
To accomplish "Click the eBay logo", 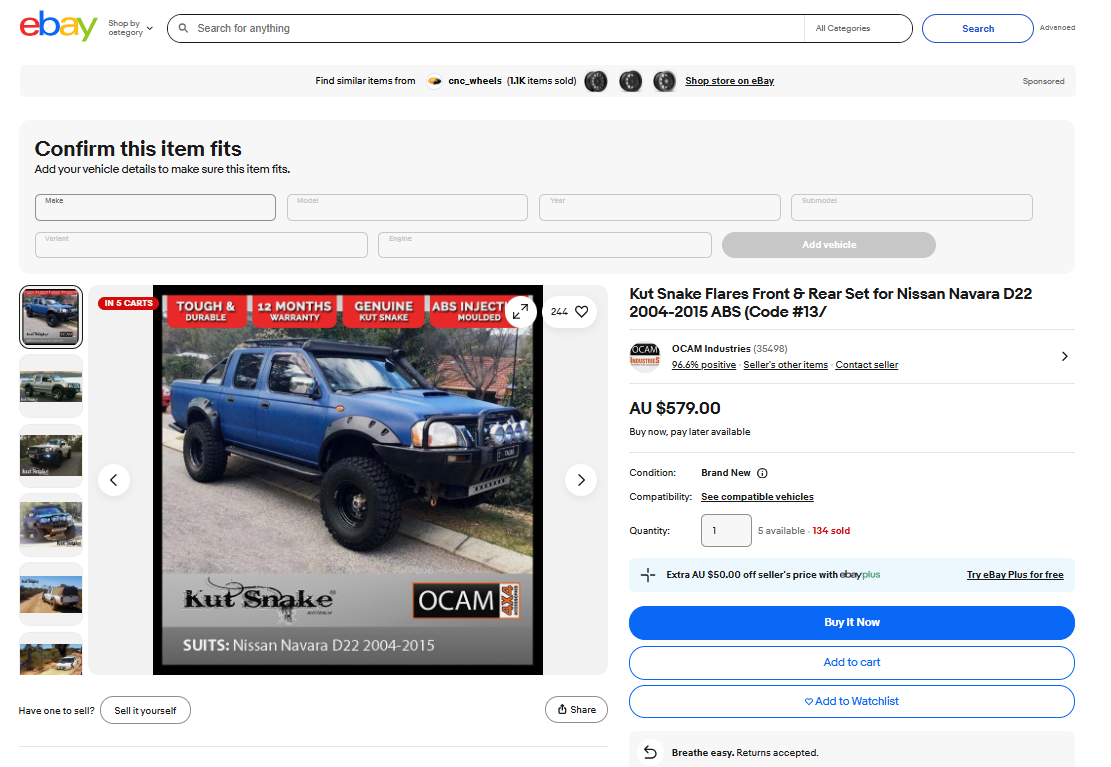I will [x=58, y=27].
